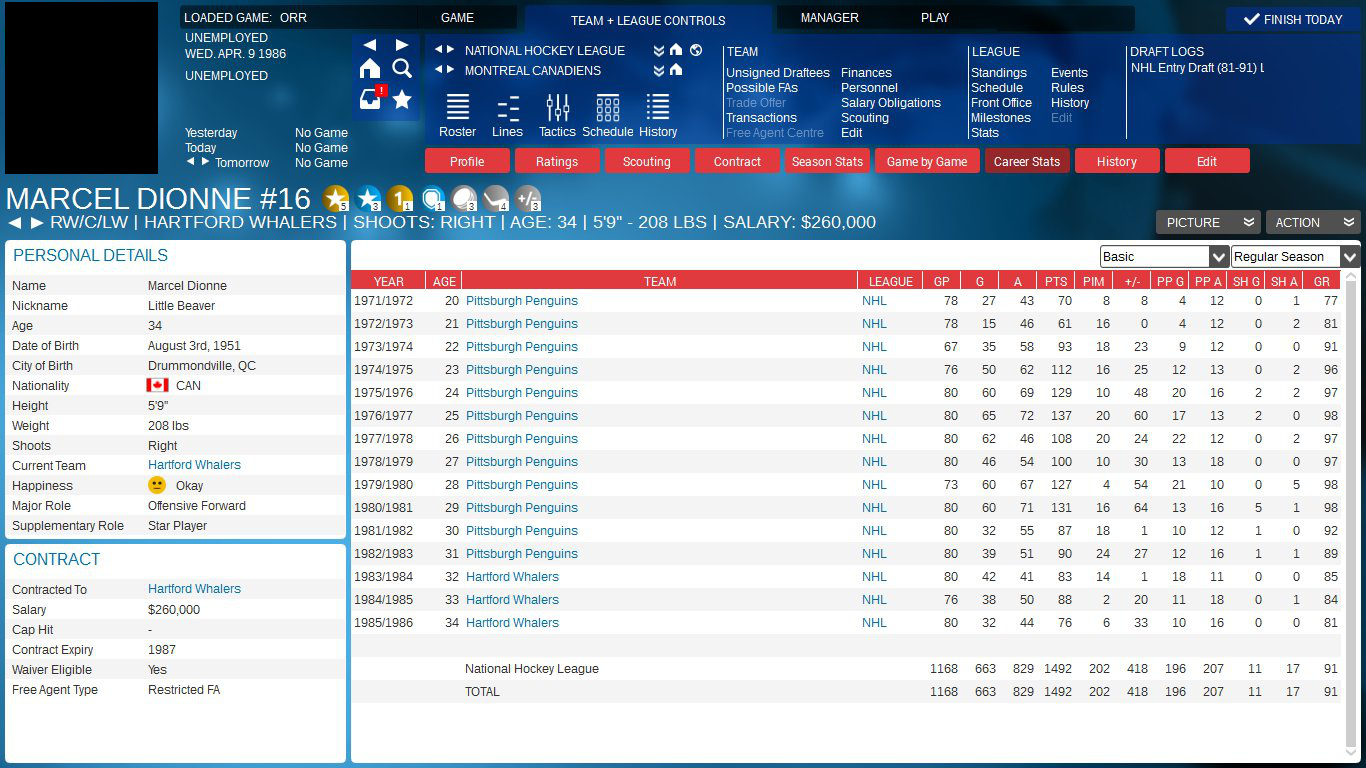Open the MANAGER menu
This screenshot has width=1366, height=768.
tap(829, 18)
